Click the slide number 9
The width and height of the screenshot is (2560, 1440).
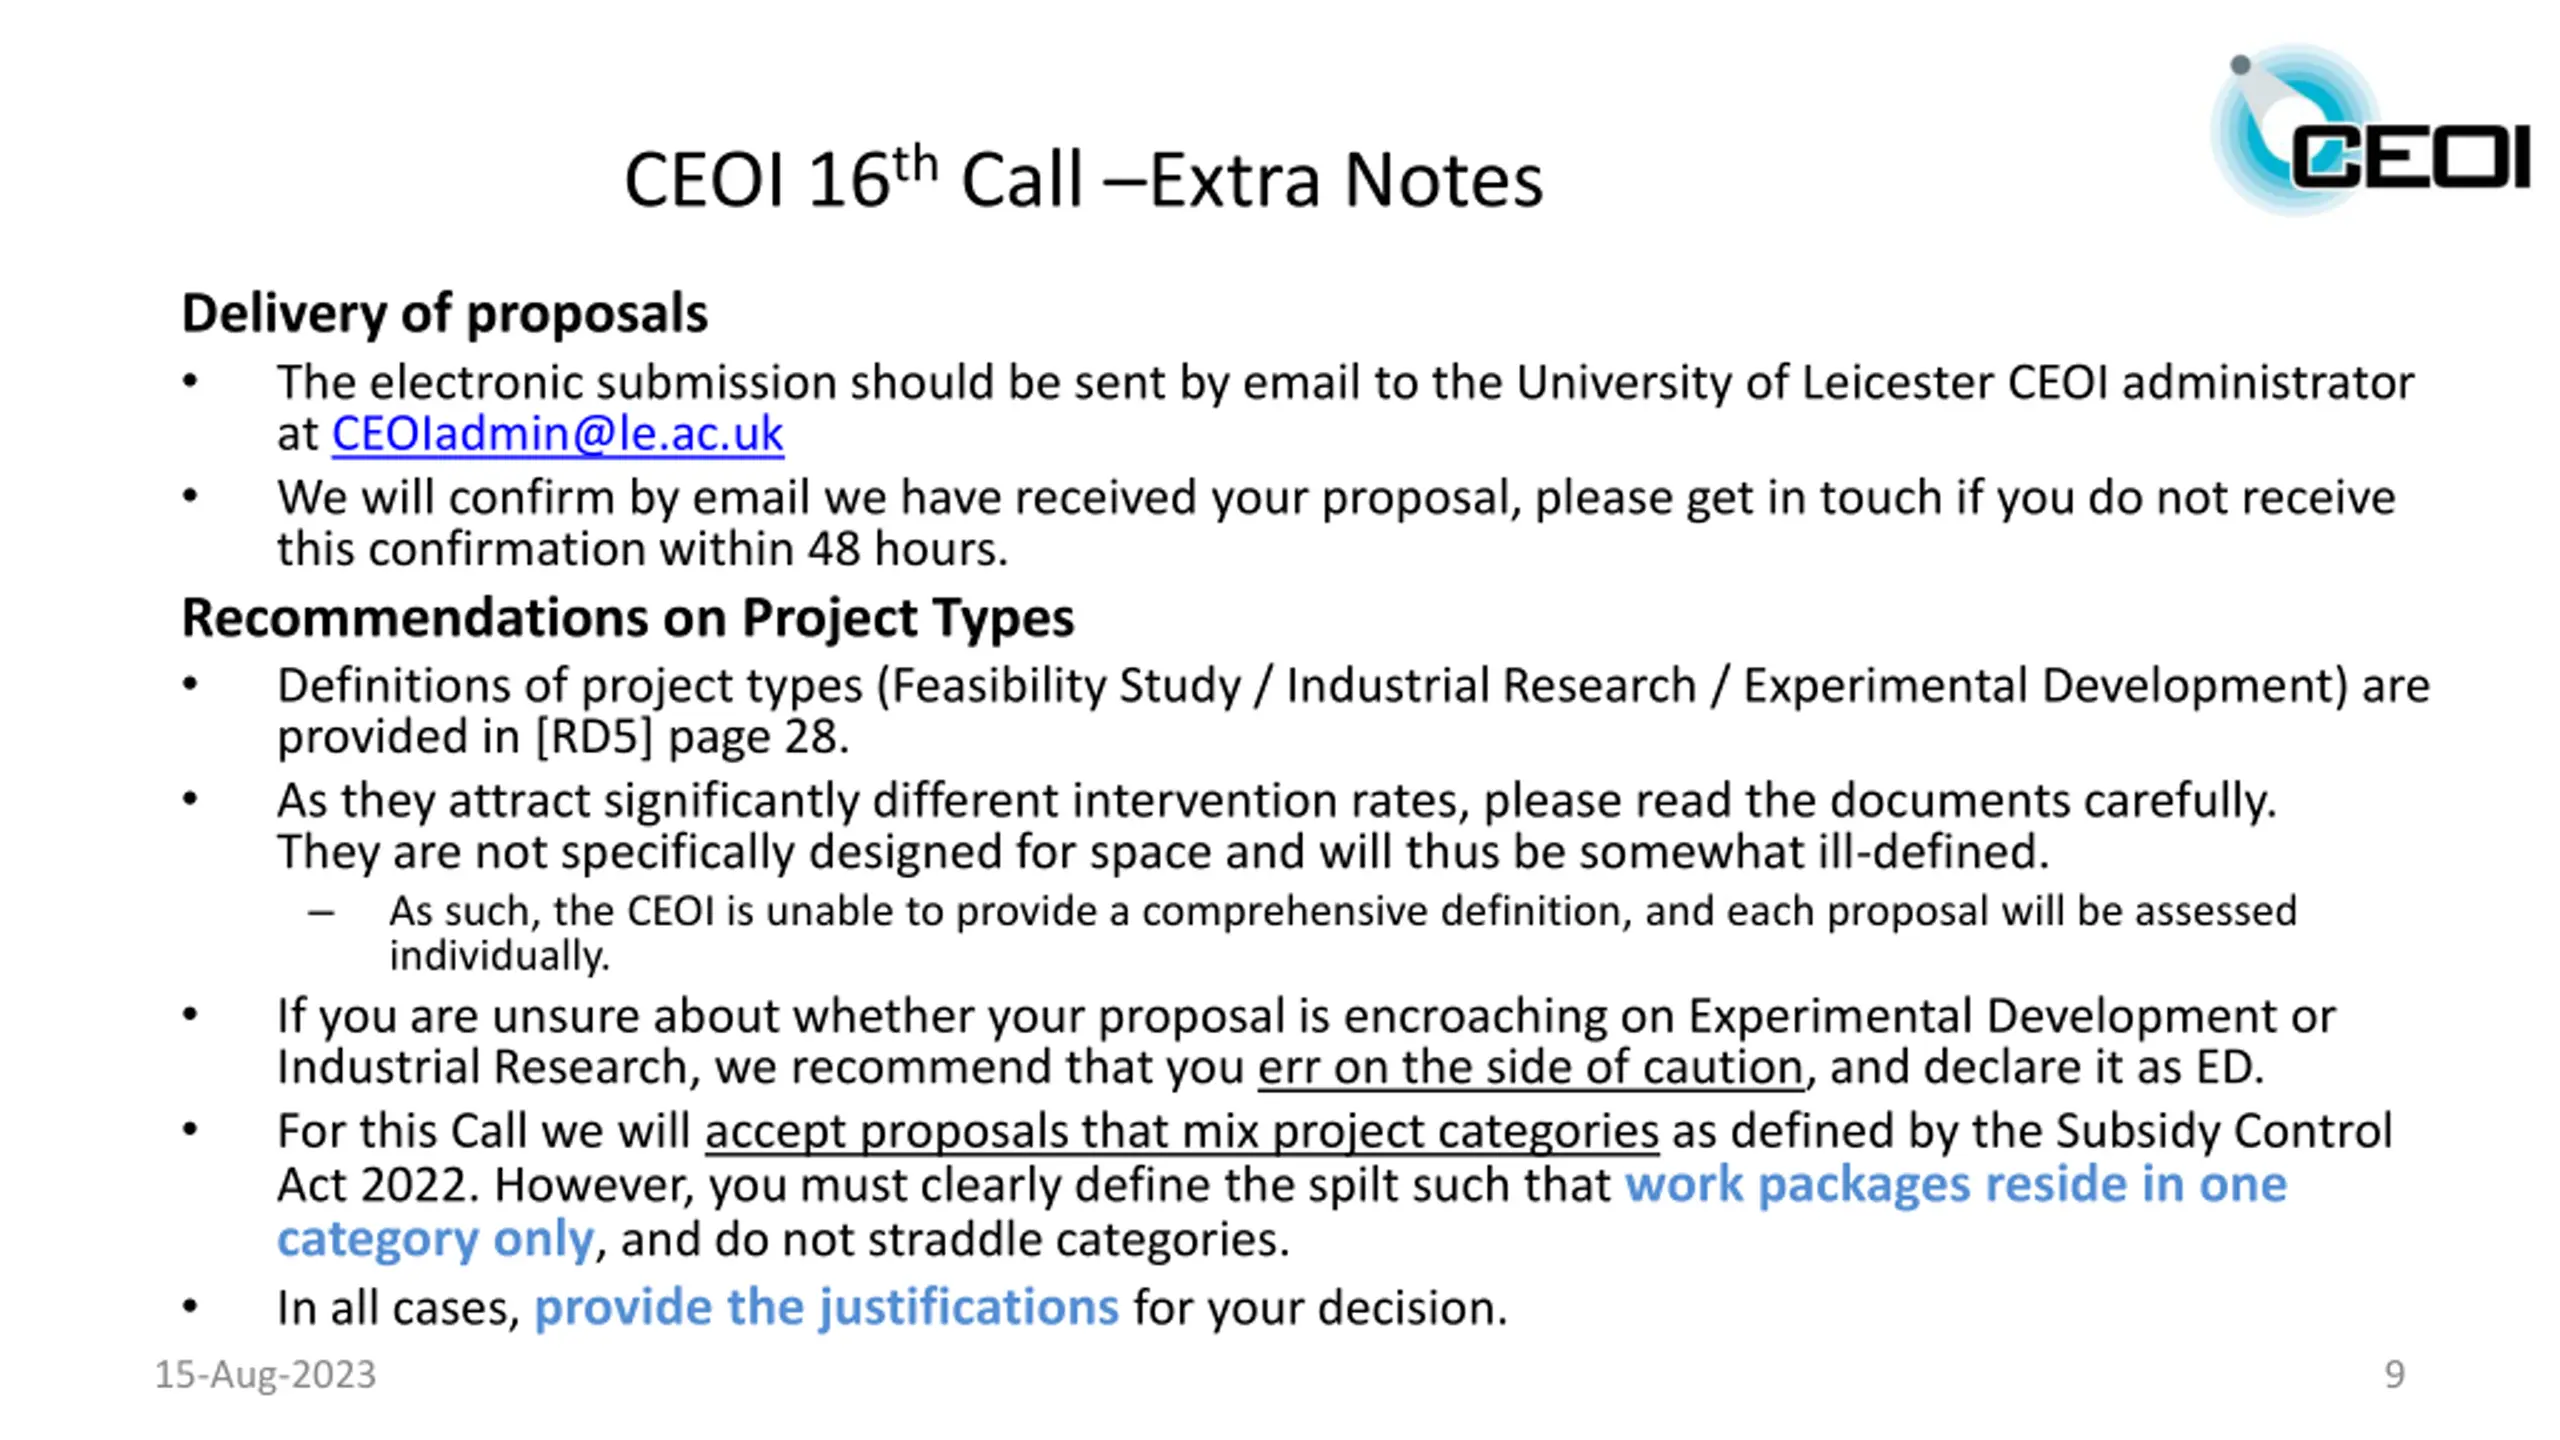tap(2394, 1374)
